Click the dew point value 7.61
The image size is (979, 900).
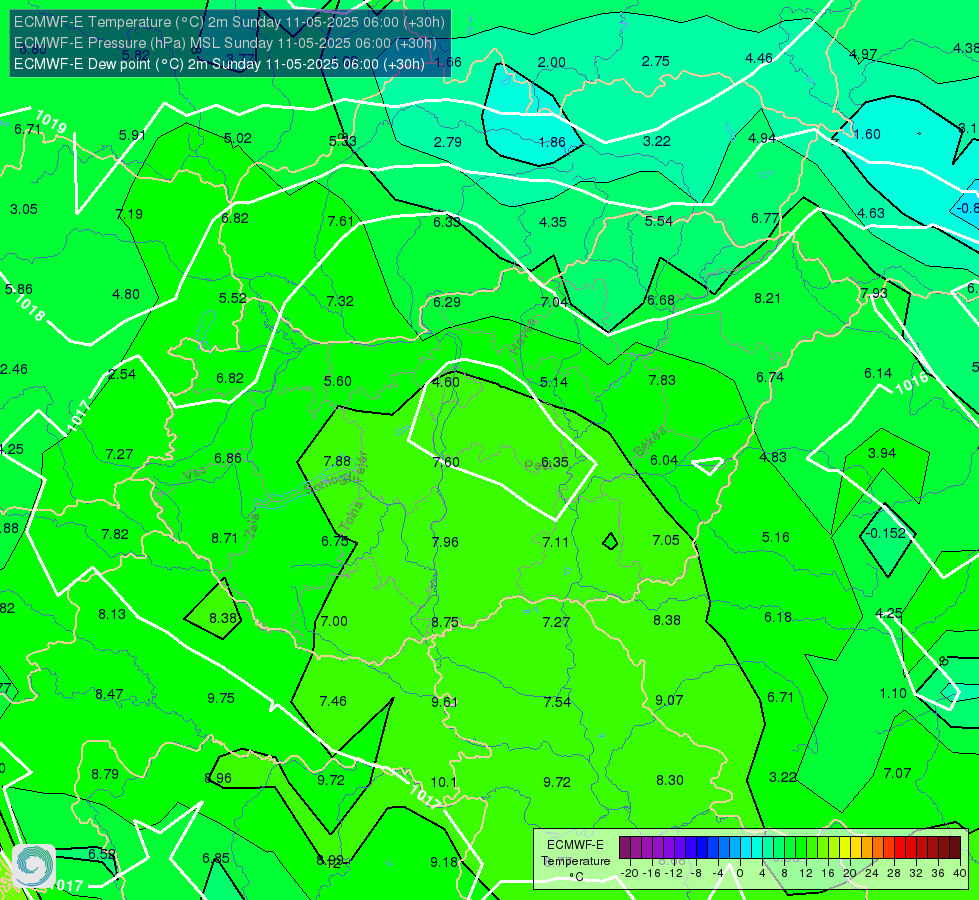coord(341,221)
